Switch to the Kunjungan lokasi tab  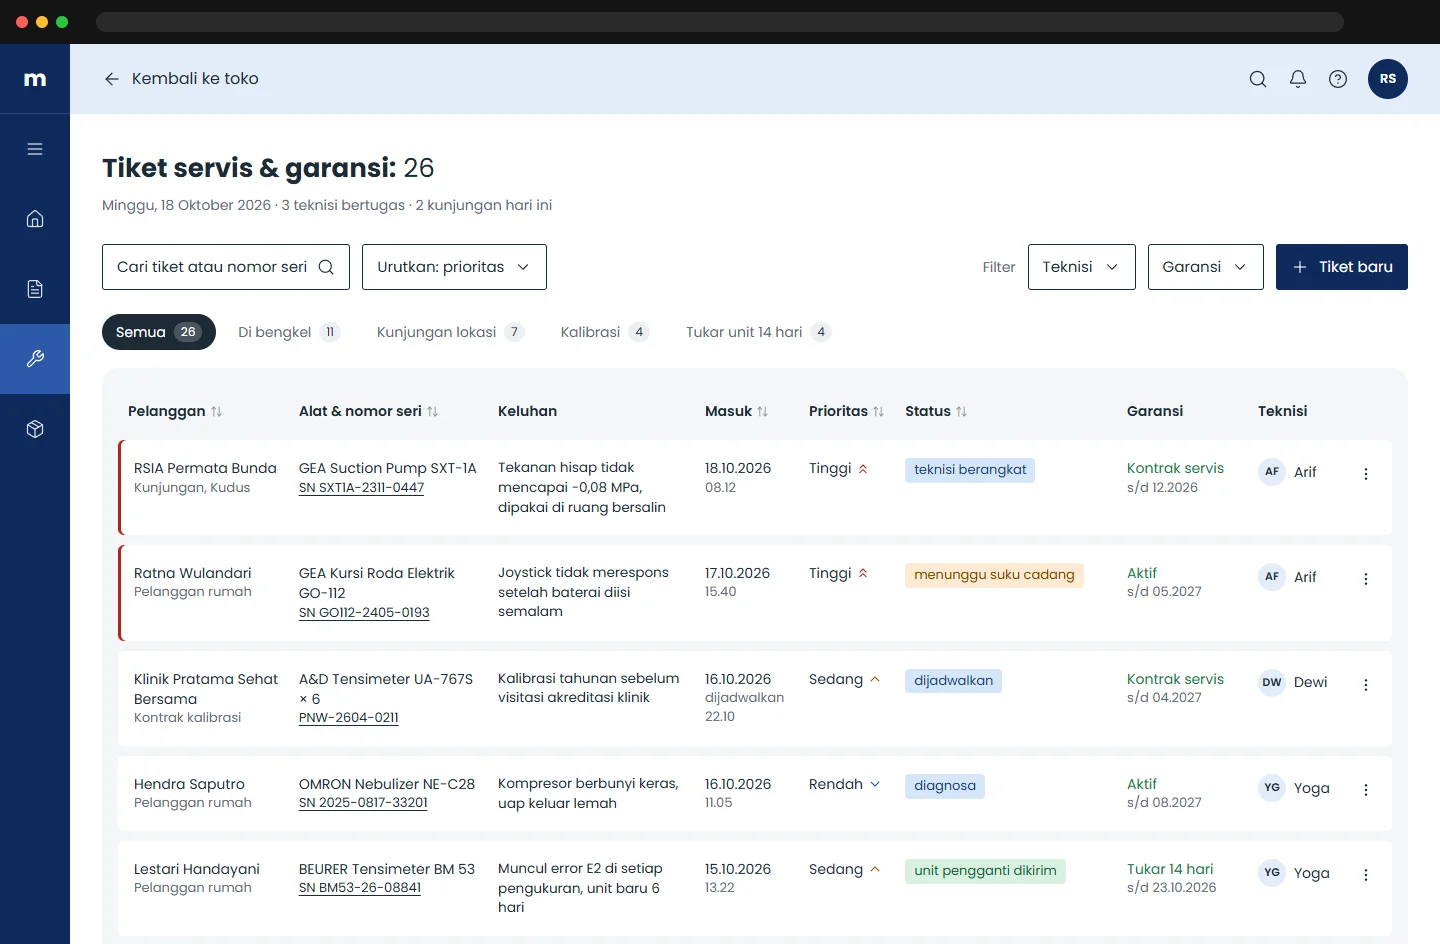450,332
